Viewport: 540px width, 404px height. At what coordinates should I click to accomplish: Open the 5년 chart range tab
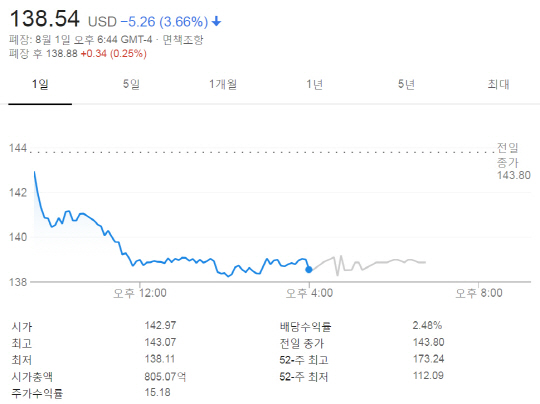tap(406, 84)
